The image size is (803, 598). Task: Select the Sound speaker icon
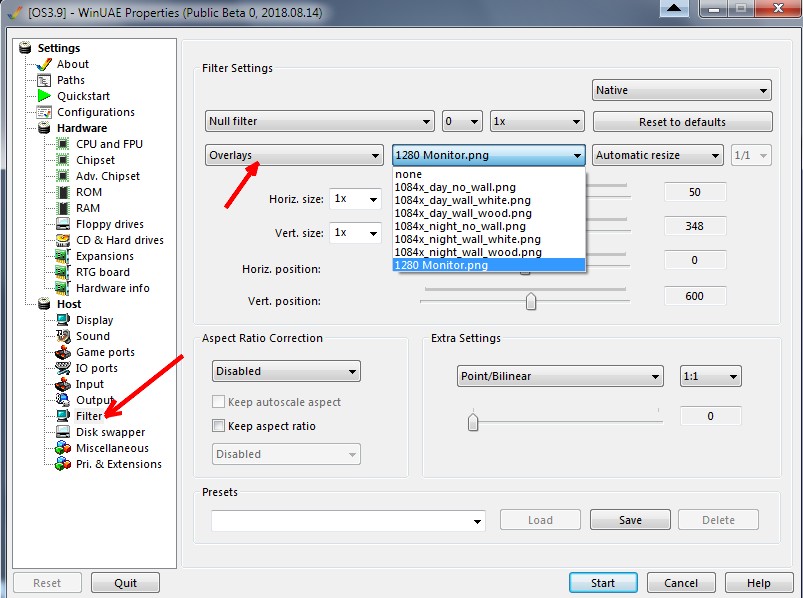(63, 336)
